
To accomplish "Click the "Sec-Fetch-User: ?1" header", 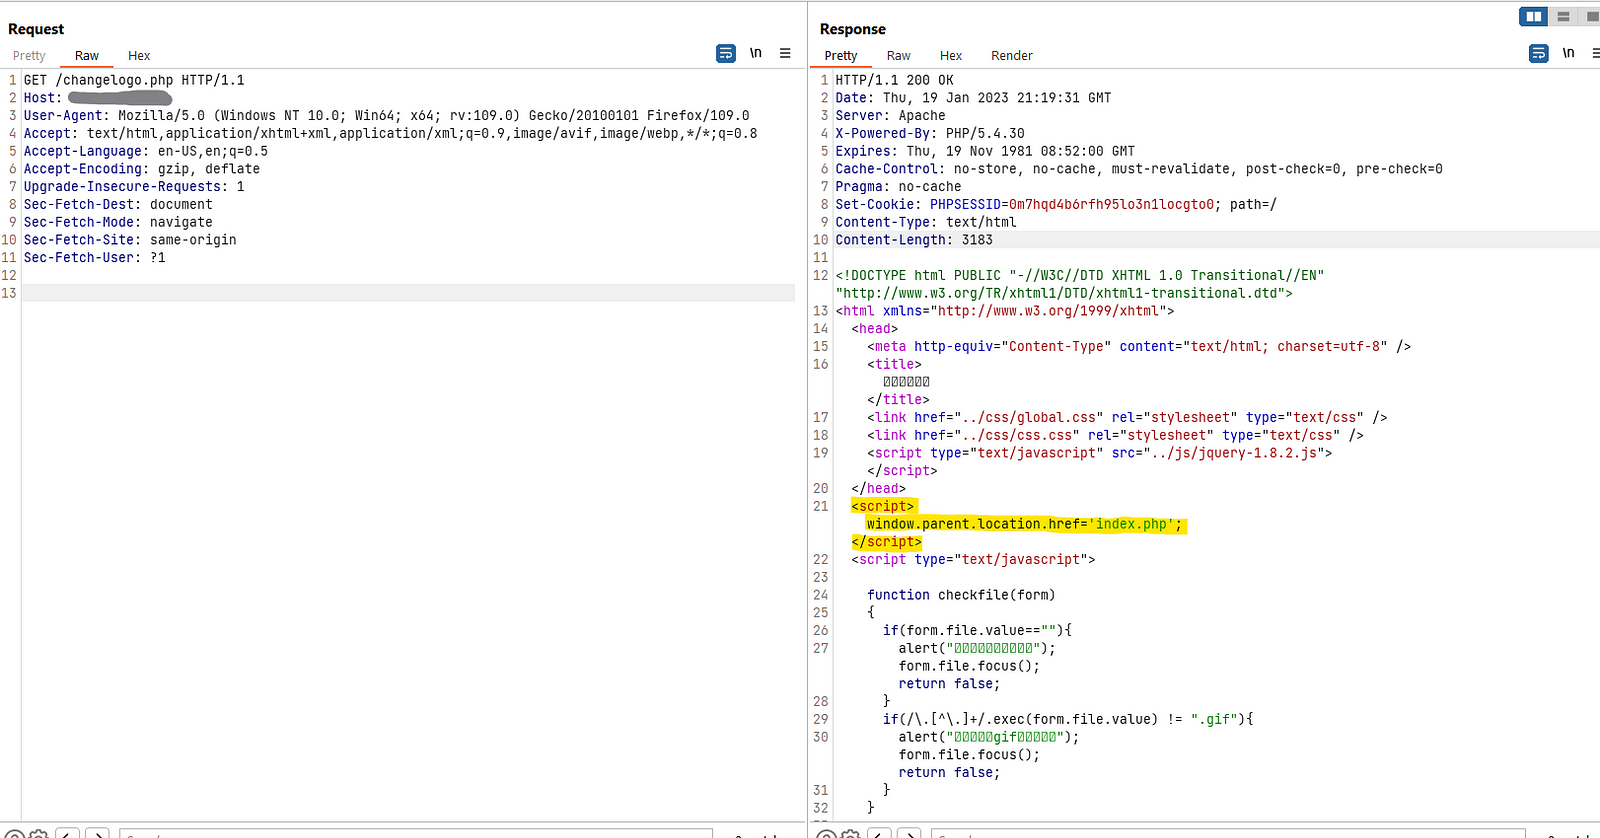I will coord(95,258).
